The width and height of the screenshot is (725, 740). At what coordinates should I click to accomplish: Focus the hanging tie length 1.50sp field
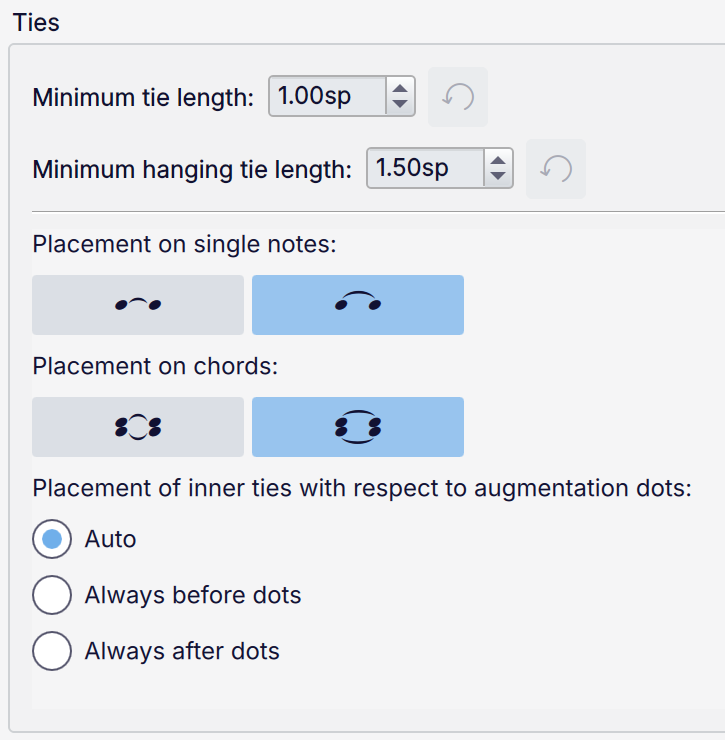pyautogui.click(x=426, y=169)
